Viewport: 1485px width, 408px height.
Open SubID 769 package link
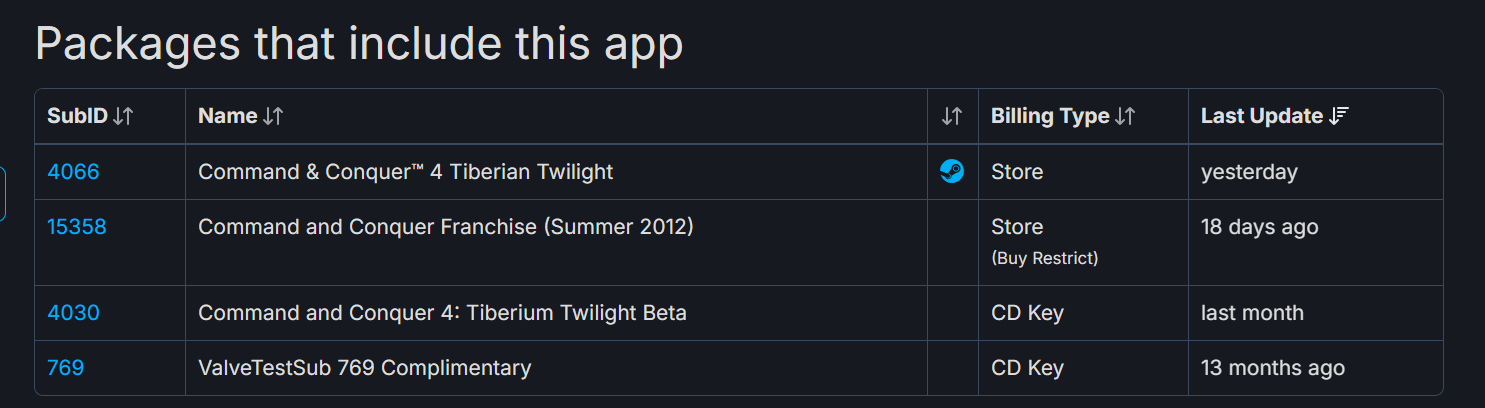point(66,368)
